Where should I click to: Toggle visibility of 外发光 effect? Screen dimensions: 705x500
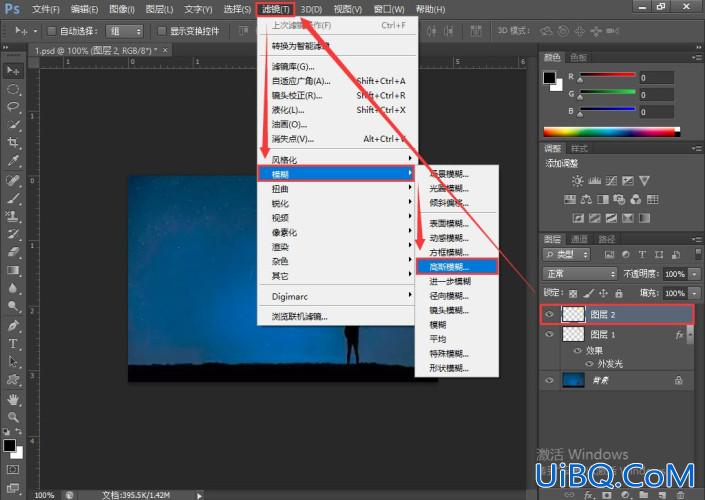(x=589, y=364)
